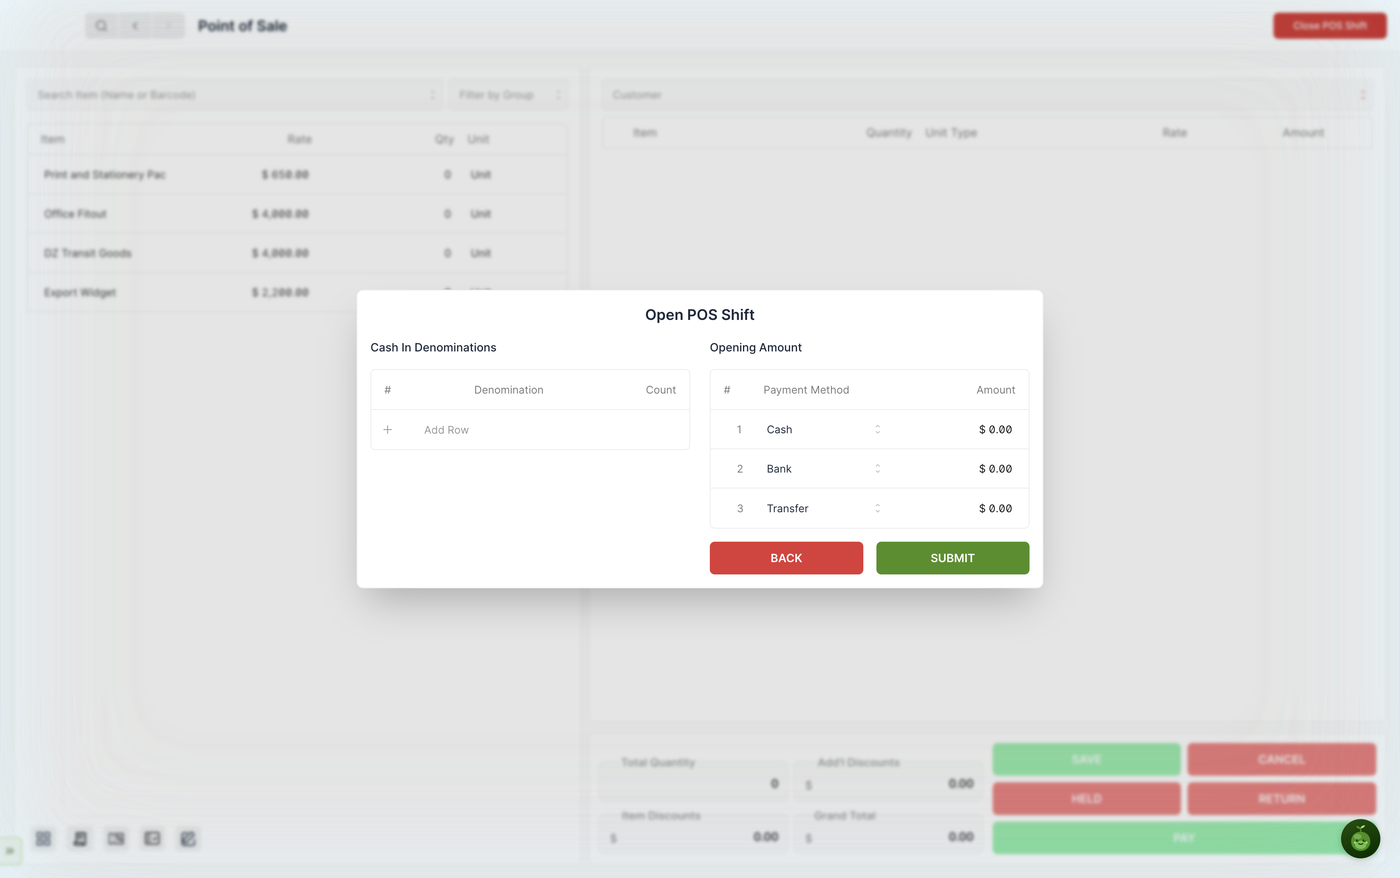Click the Add'l Discounts input field
The height and width of the screenshot is (878, 1400).
click(889, 784)
